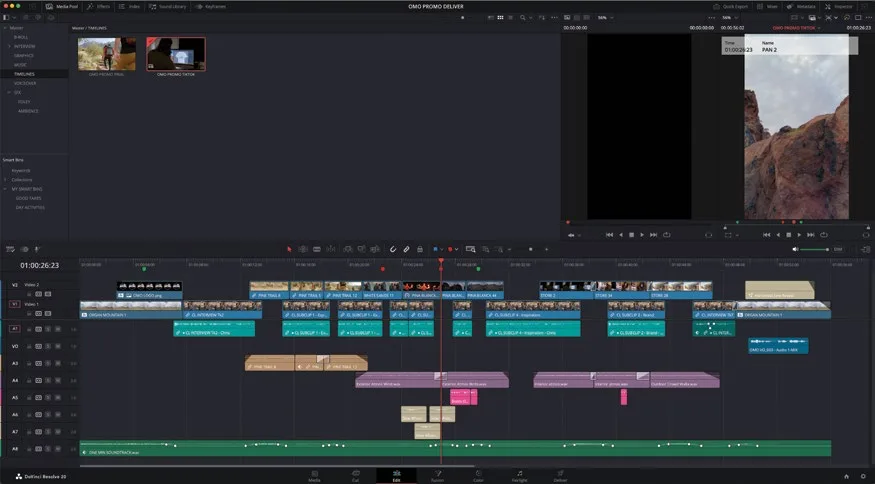Click the red marker on the timeline ruler

coord(383,269)
